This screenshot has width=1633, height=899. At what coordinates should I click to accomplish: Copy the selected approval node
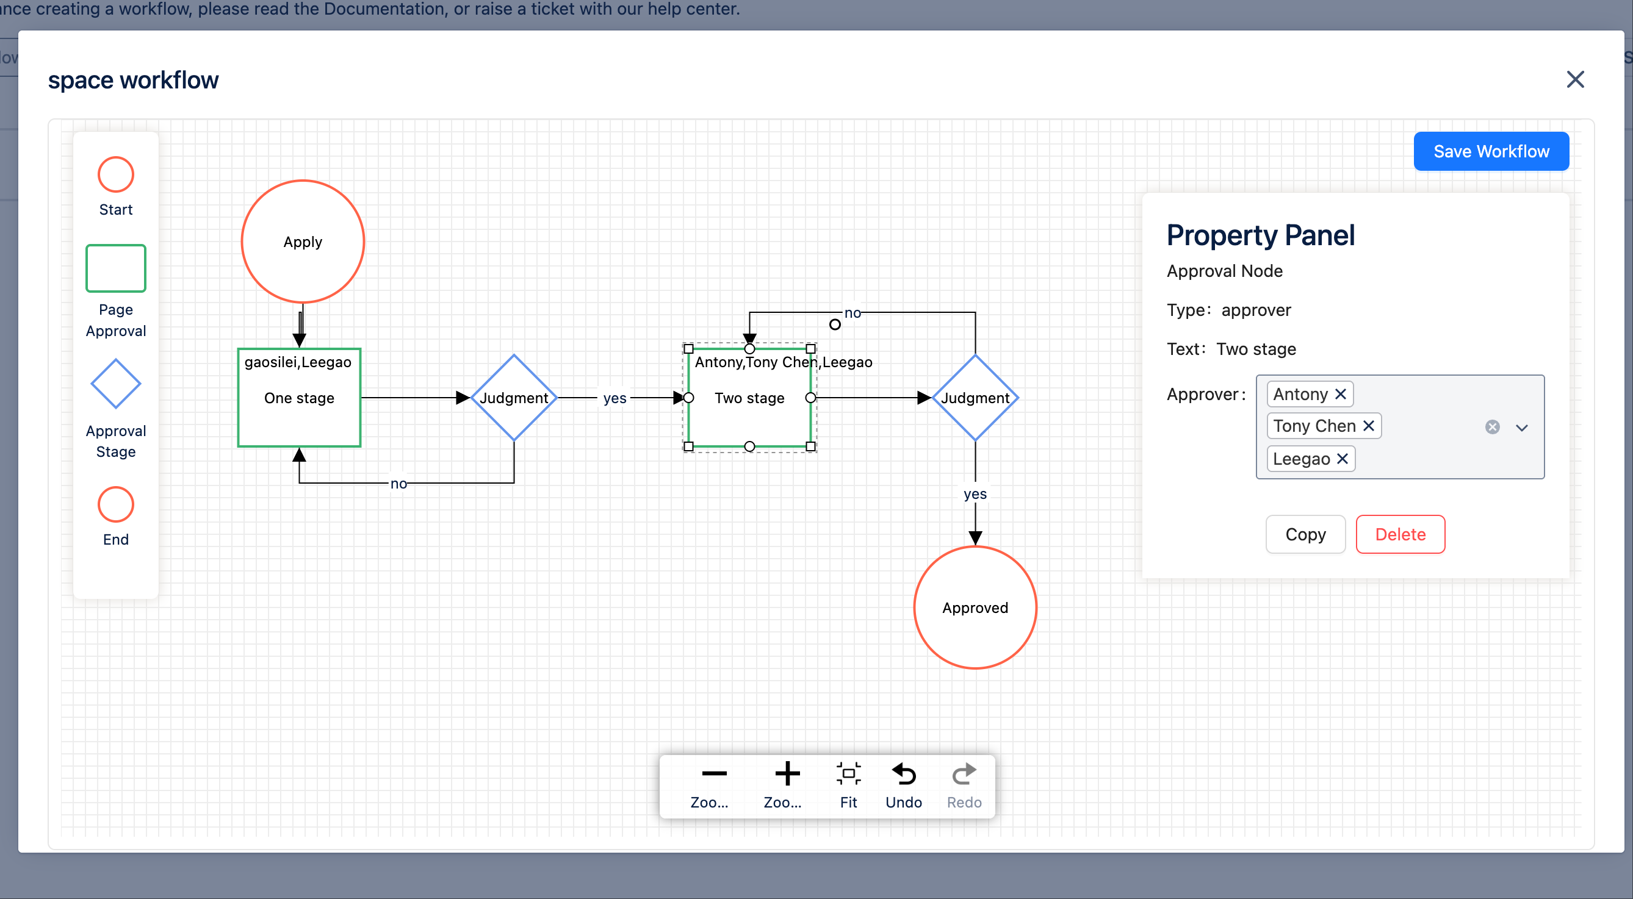pos(1305,534)
